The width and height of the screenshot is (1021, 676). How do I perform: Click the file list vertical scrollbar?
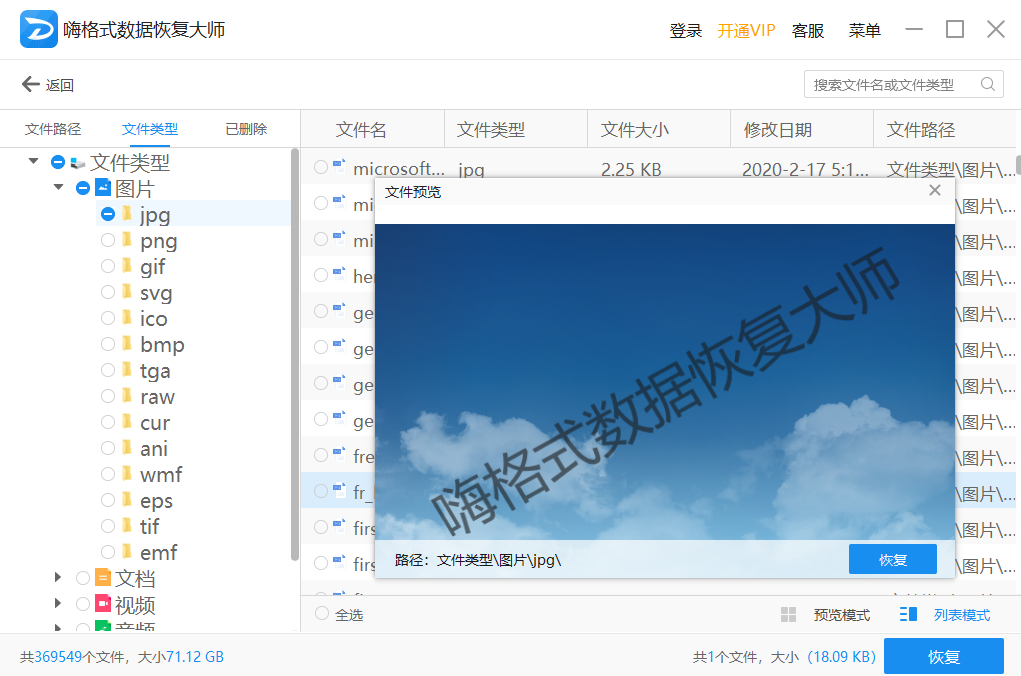pos(1017,165)
